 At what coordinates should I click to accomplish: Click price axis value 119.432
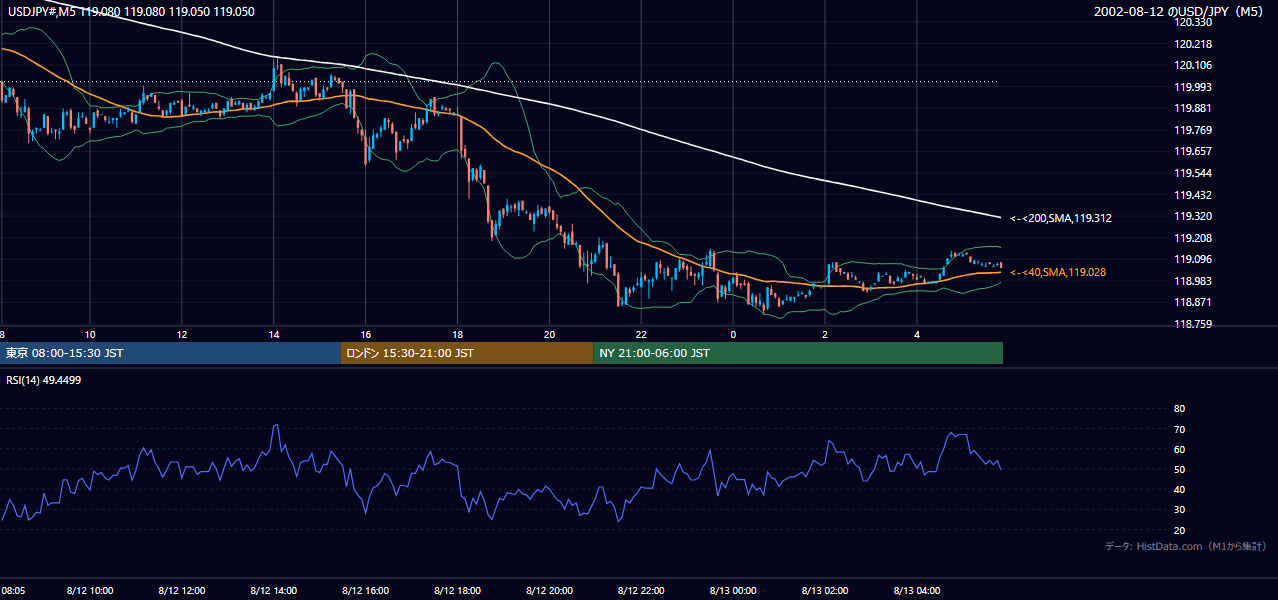click(x=1193, y=195)
